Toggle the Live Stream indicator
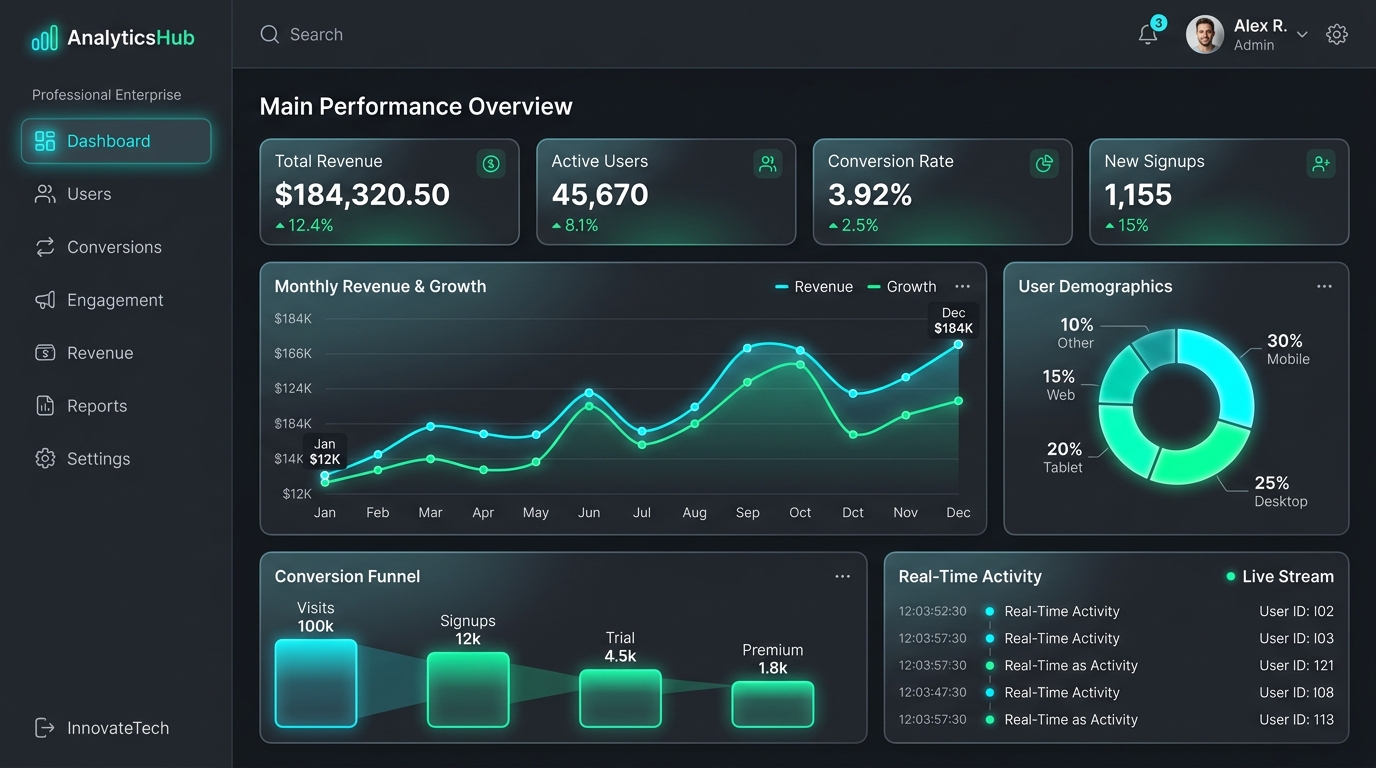1376x768 pixels. (1280, 577)
